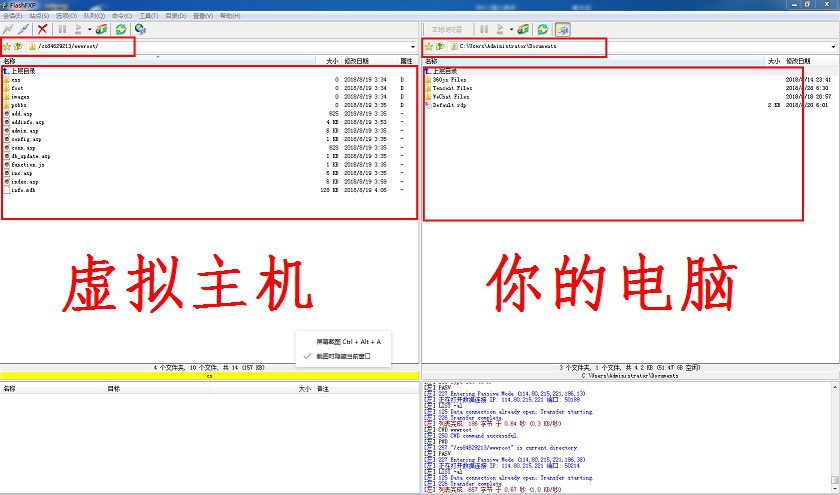The image size is (840, 495).
Task: Open the transfer button dropdown arrow in left toolbar
Action: tap(89, 30)
